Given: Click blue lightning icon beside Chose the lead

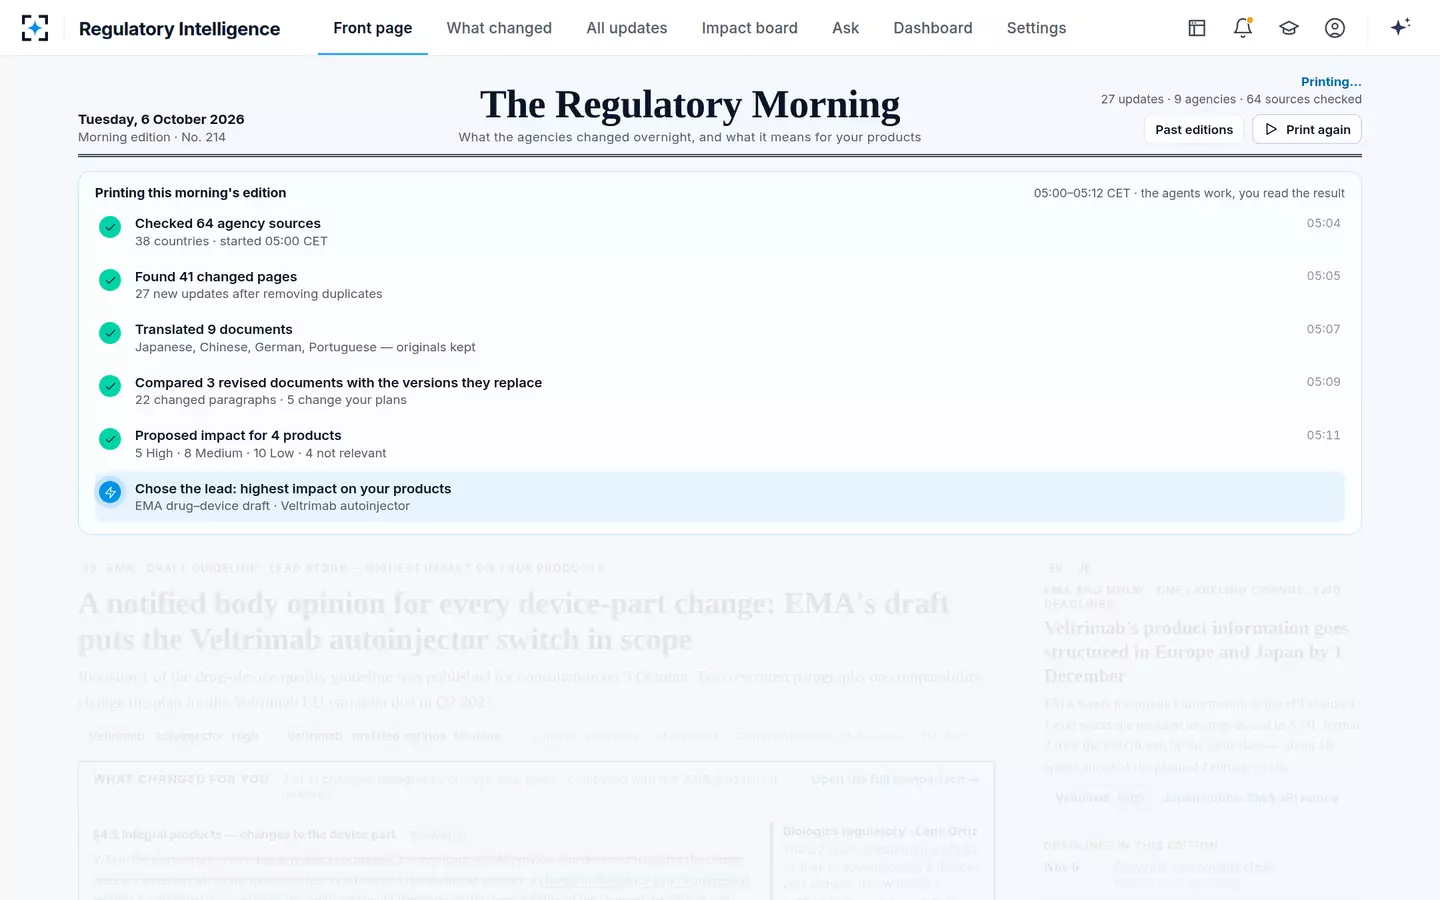Looking at the screenshot, I should [110, 492].
